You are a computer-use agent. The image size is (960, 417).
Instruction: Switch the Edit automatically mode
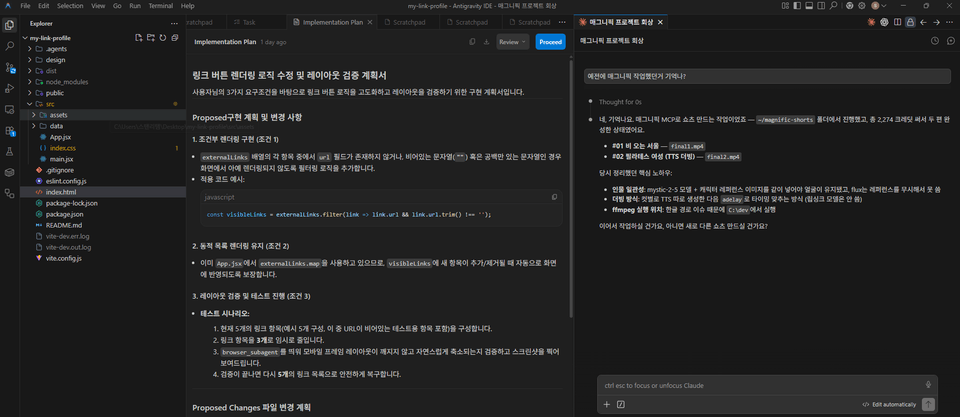click(889, 404)
